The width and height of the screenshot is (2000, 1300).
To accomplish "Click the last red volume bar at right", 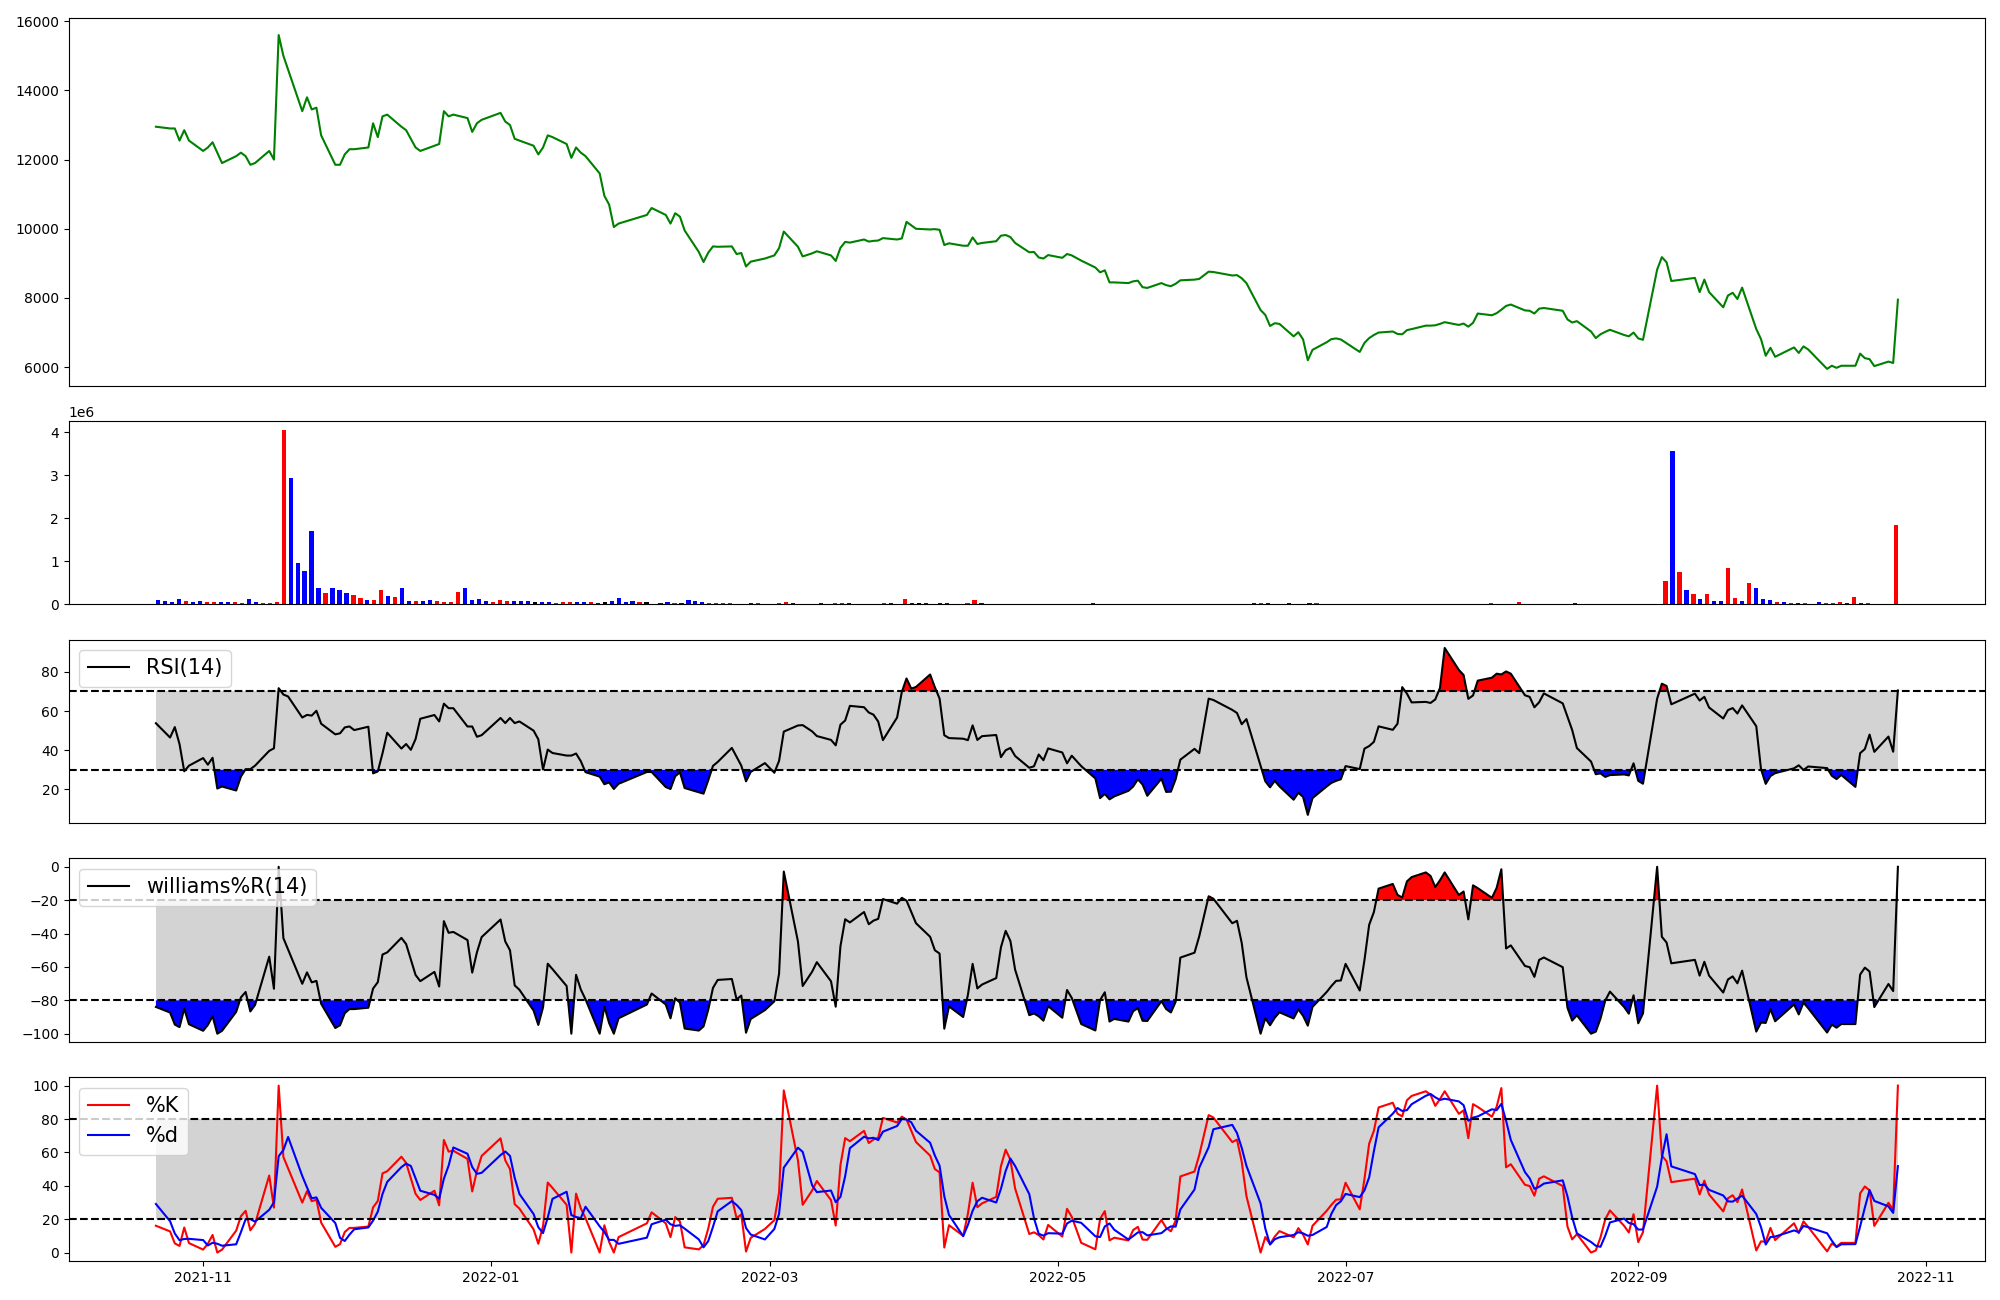I will [x=1895, y=565].
